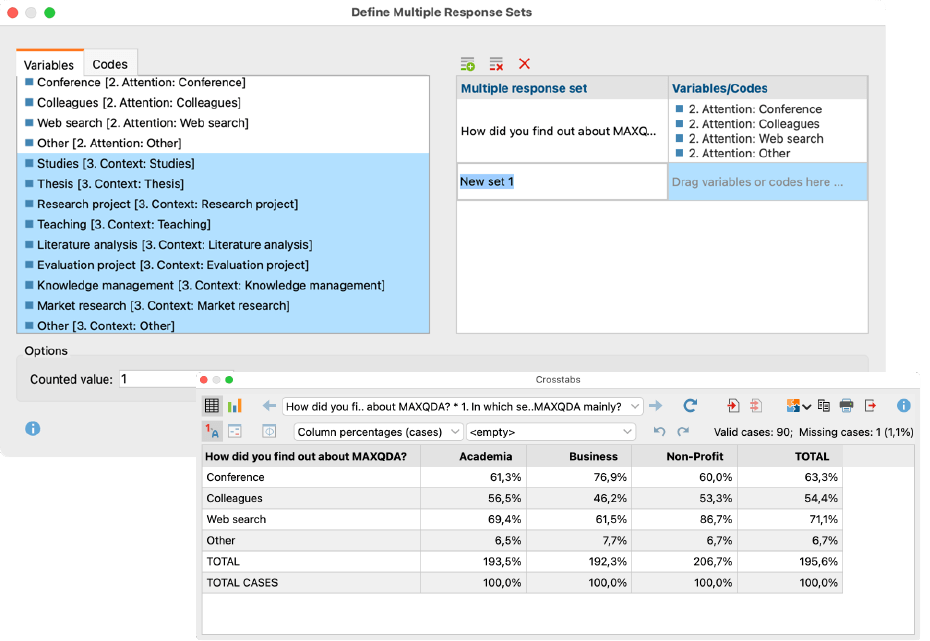Click the insert-into-output red arrow page icon
Screen dimensions: 930x641
734,406
